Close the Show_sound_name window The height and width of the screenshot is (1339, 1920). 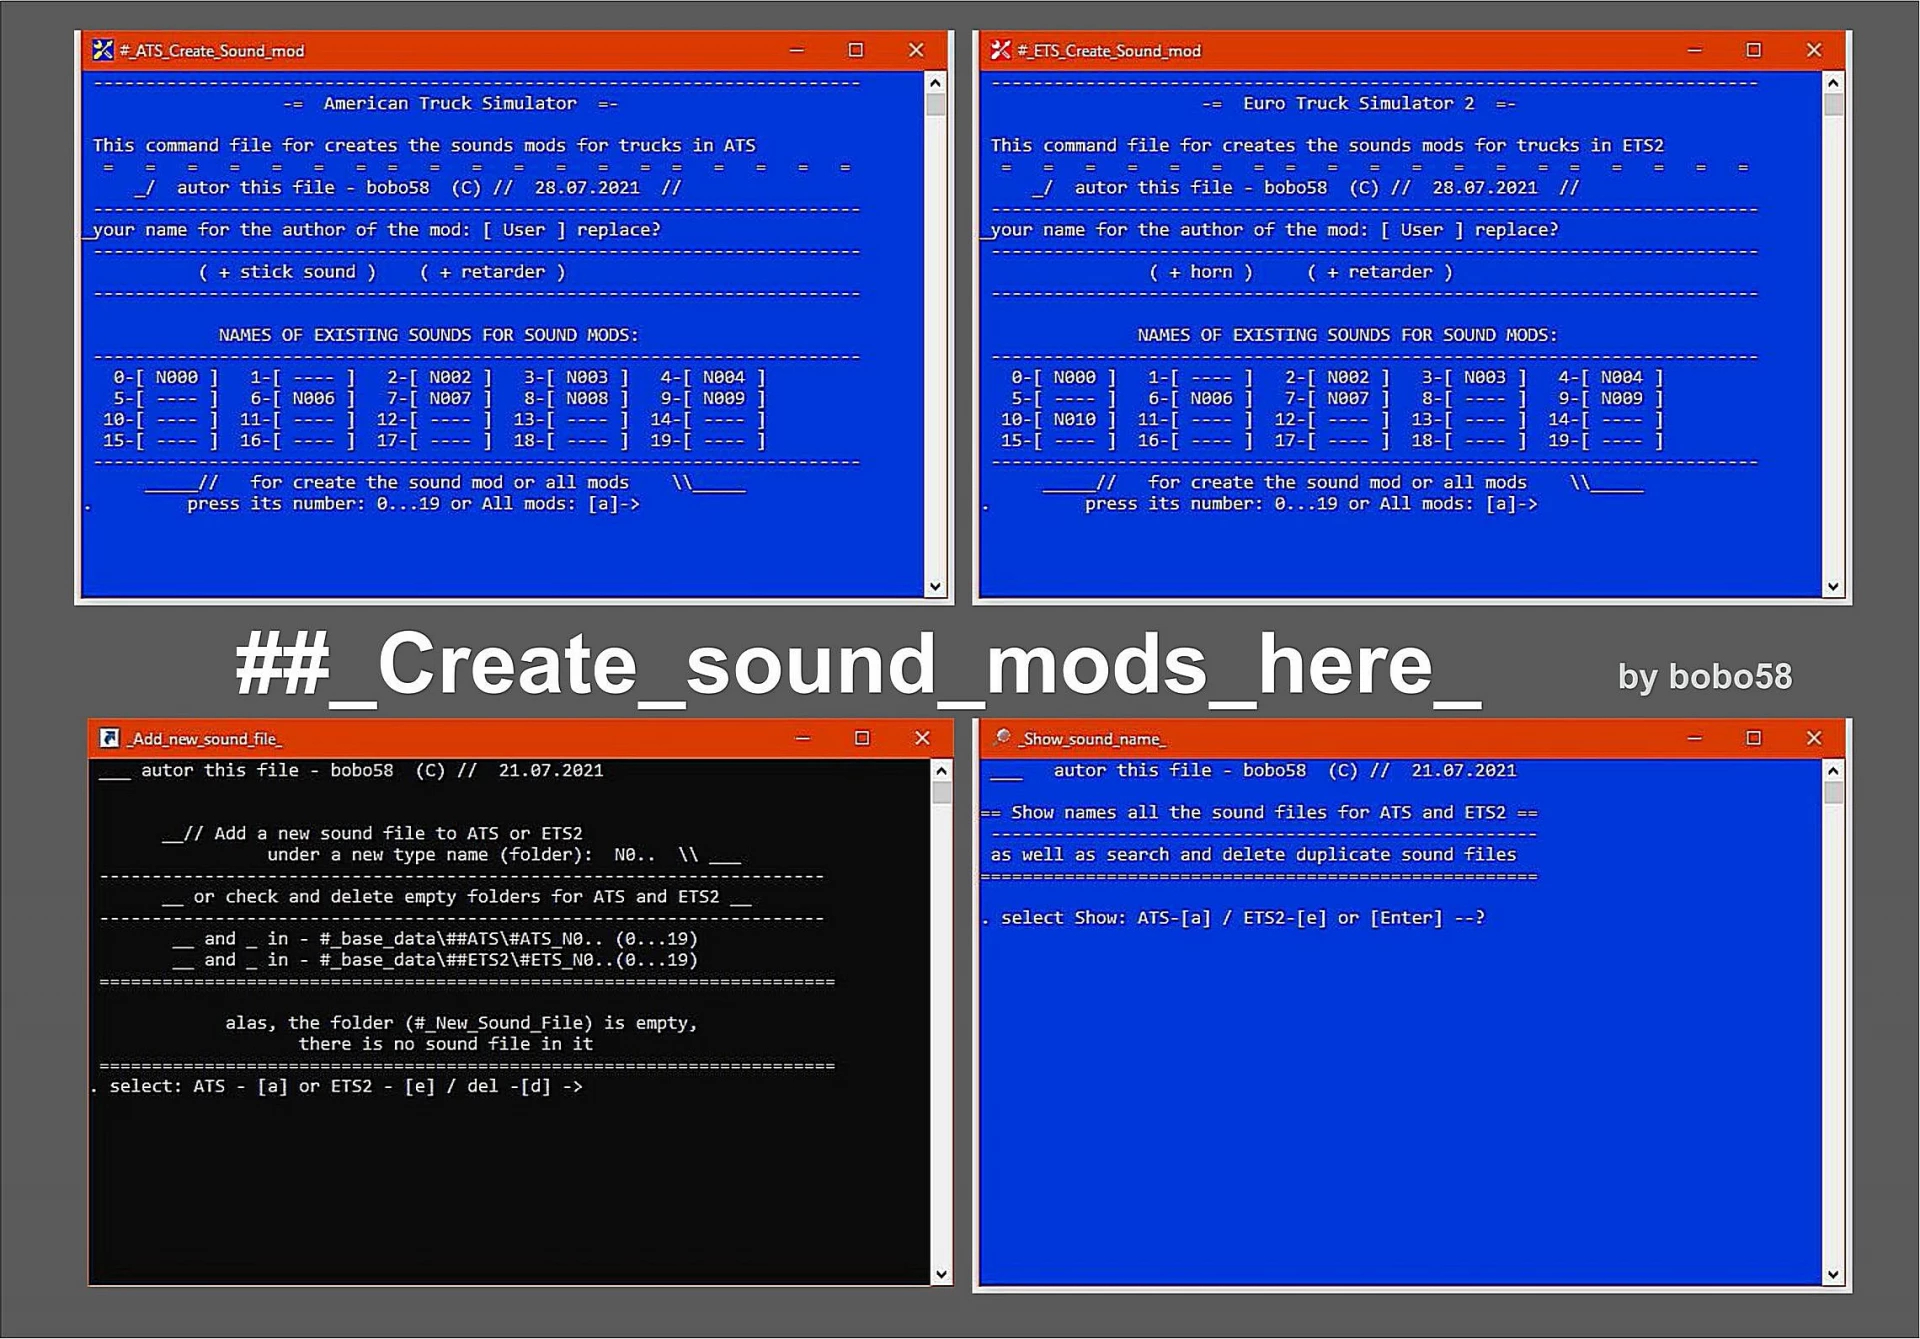pyautogui.click(x=1813, y=738)
